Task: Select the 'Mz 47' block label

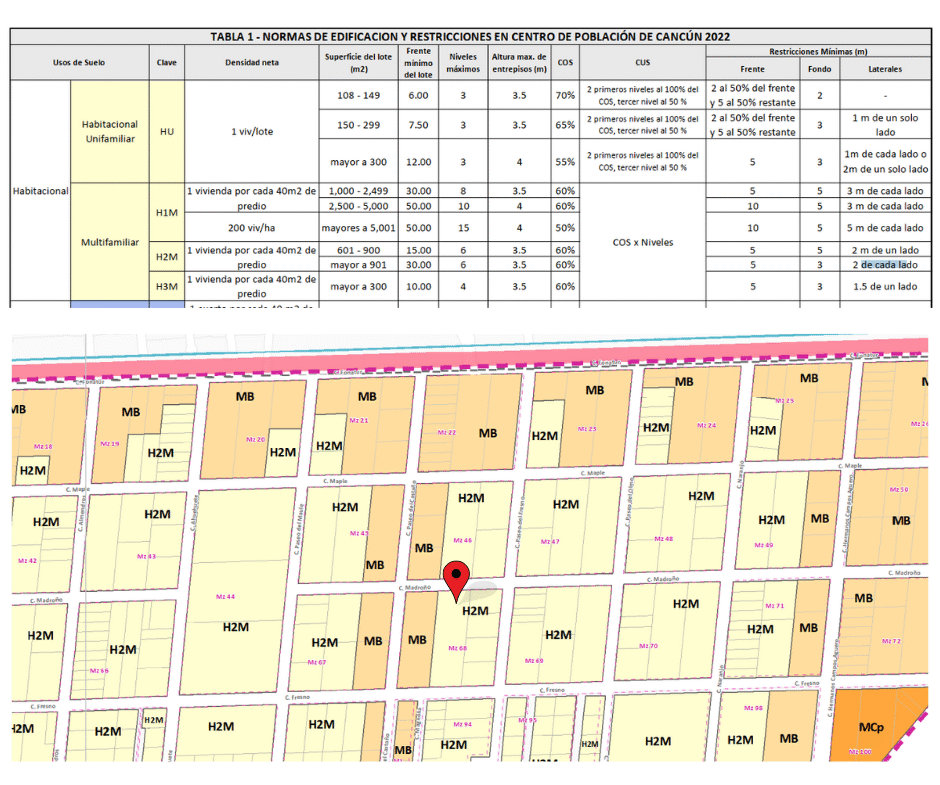Action: 550,542
